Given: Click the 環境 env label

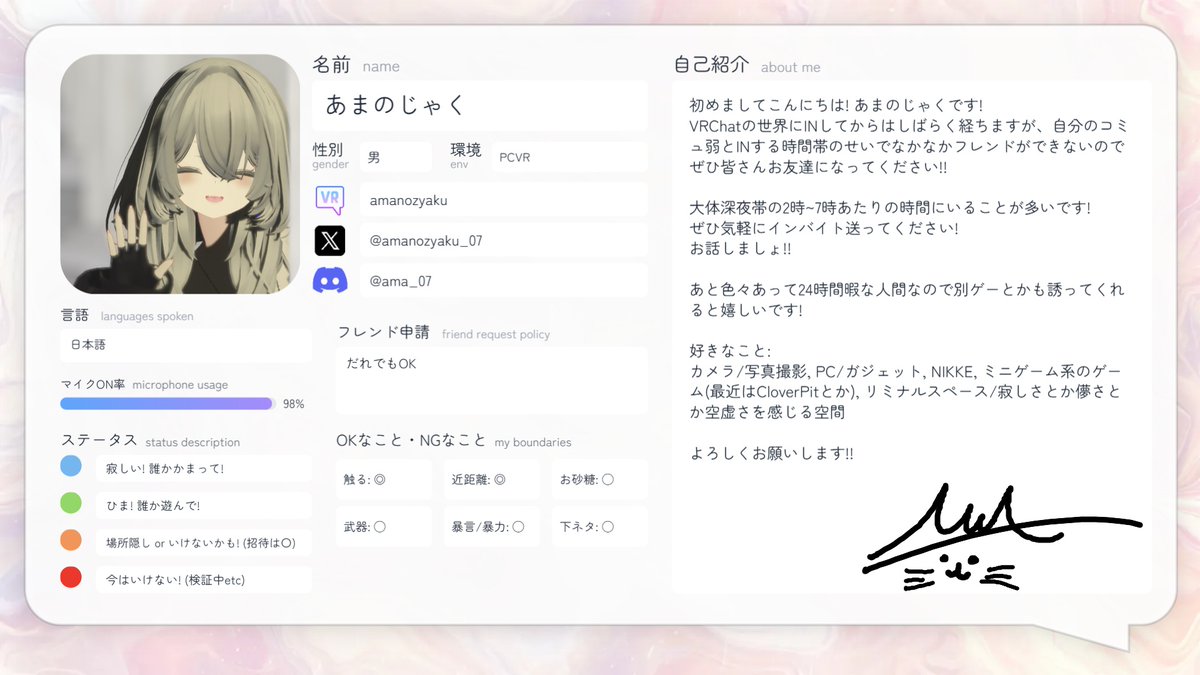Looking at the screenshot, I should tap(465, 155).
